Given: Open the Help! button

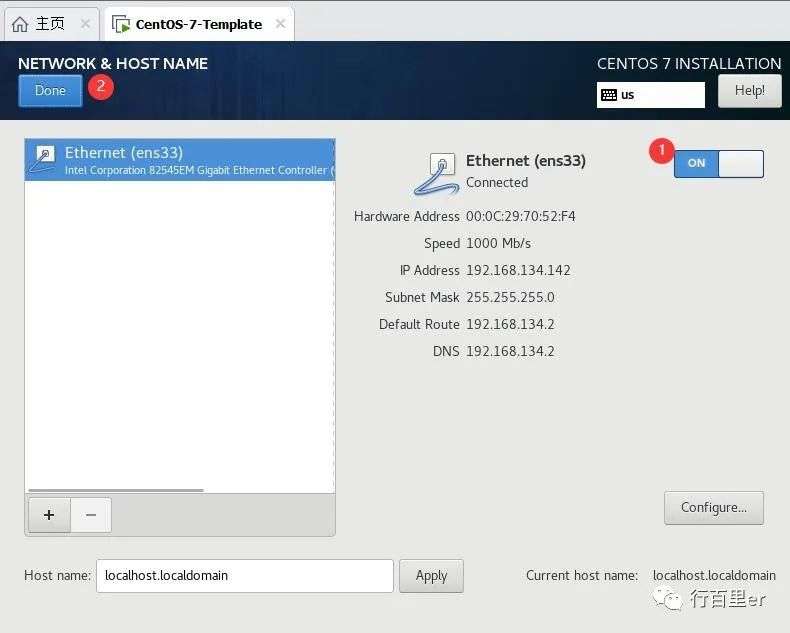Looking at the screenshot, I should 750,91.
